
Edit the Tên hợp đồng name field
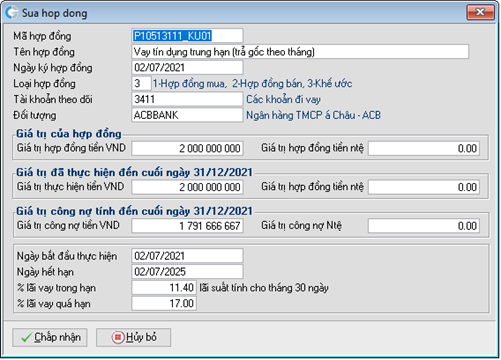click(300, 52)
